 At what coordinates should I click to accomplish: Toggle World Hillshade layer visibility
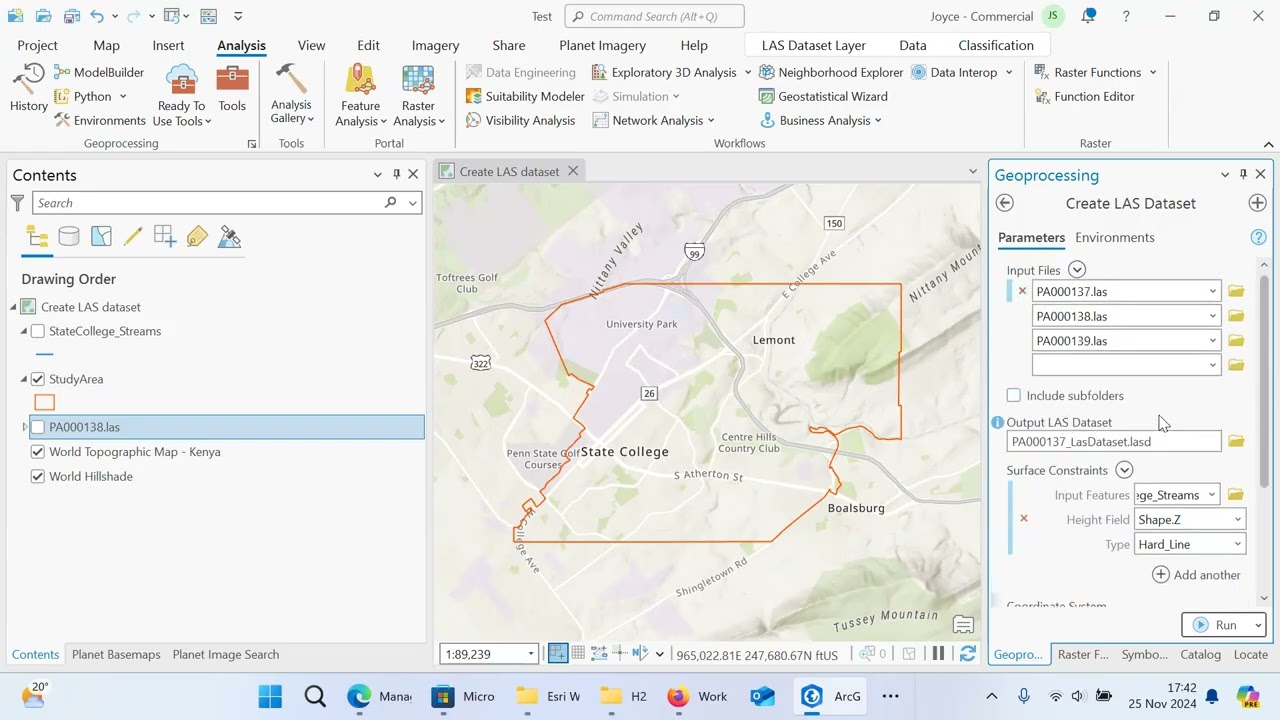[x=38, y=476]
